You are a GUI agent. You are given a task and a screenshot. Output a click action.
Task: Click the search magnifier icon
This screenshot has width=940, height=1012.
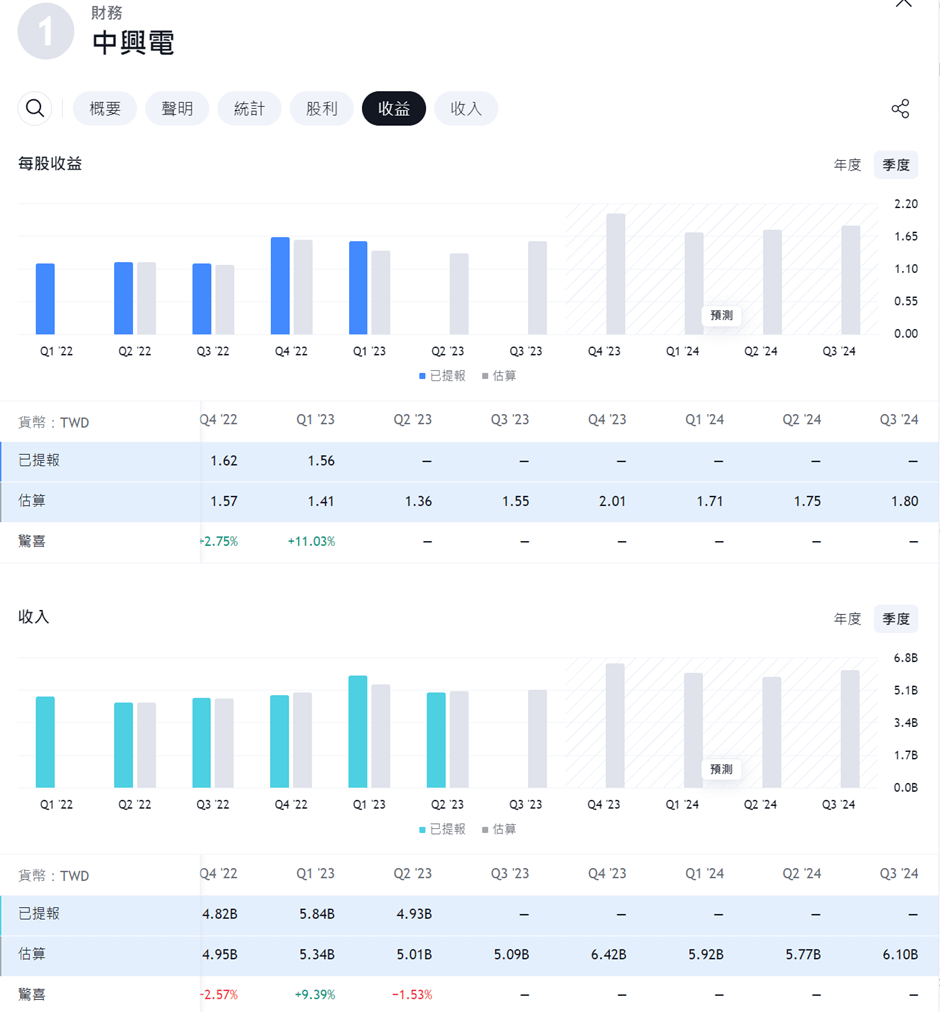point(35,109)
